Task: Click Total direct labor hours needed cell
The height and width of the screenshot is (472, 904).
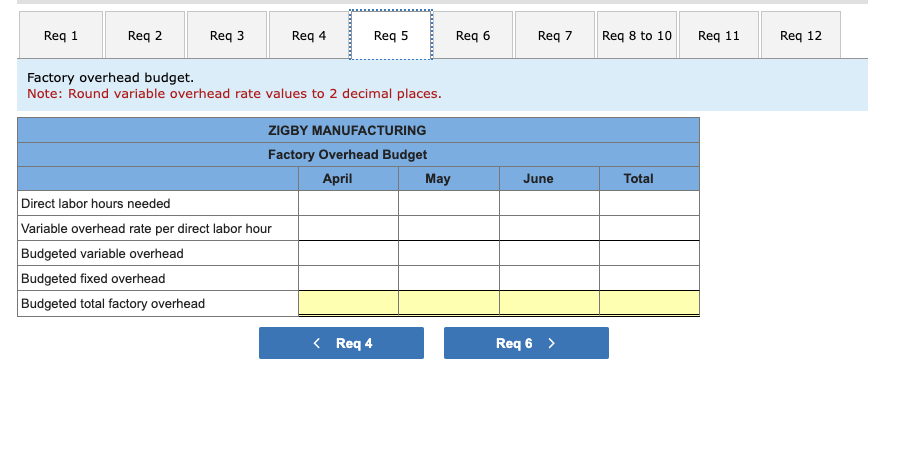Action: tap(649, 203)
